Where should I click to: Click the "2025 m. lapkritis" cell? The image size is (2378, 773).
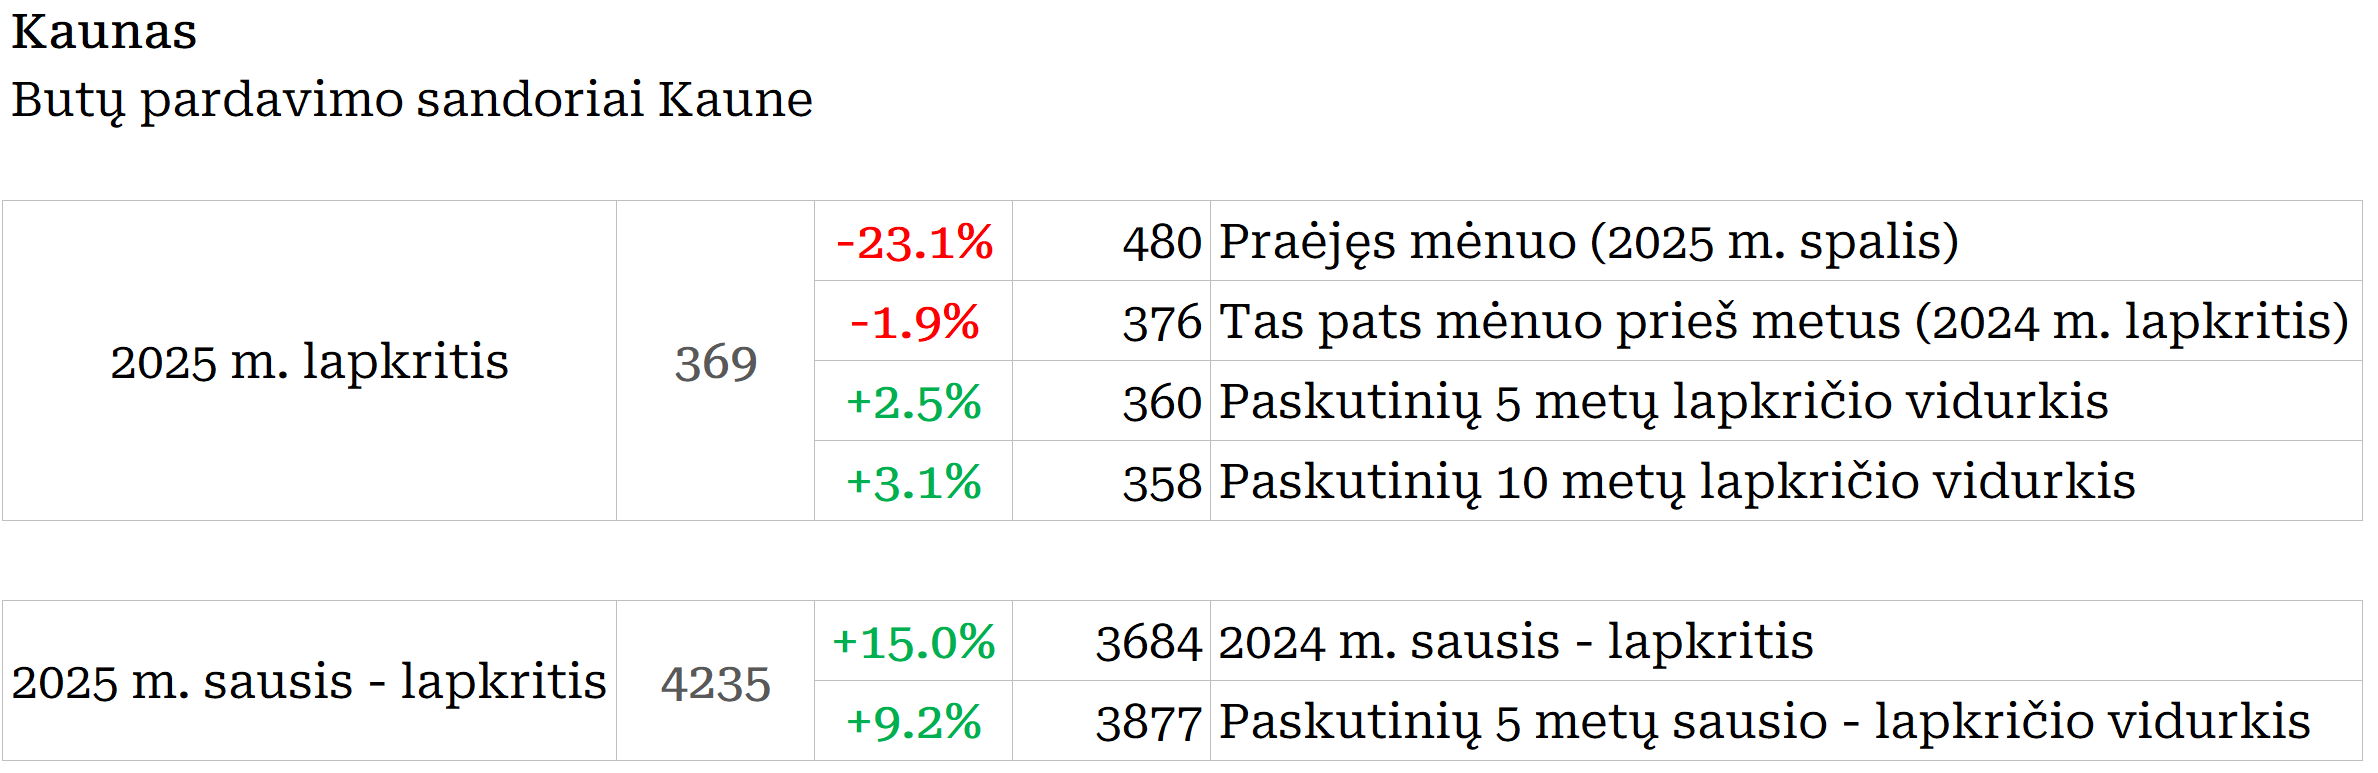309,361
